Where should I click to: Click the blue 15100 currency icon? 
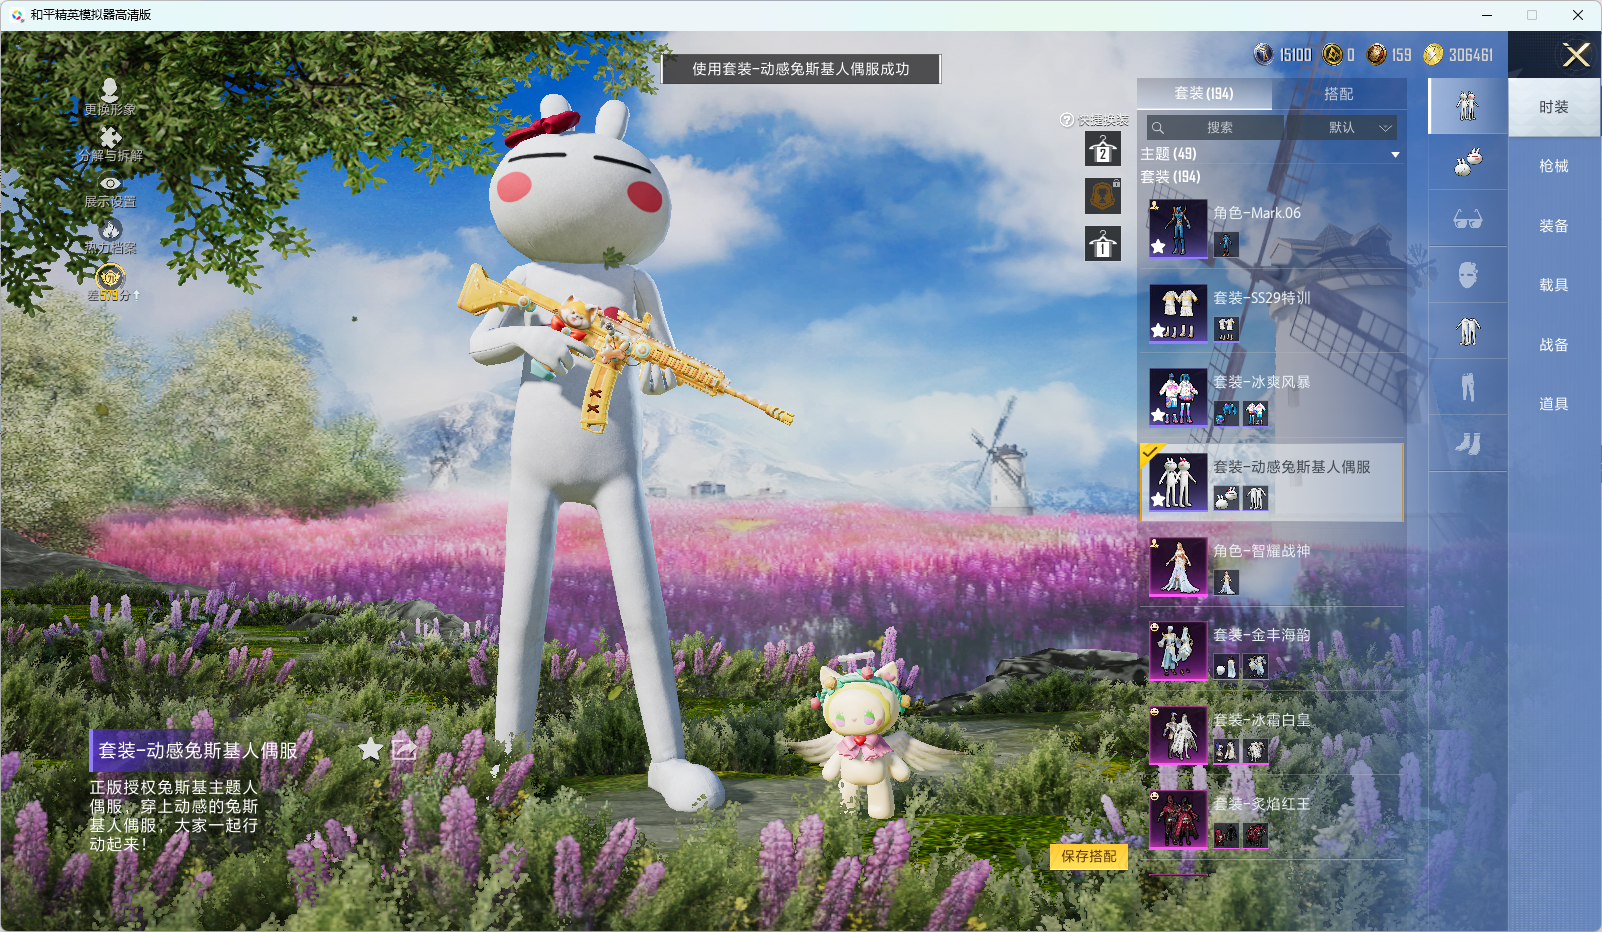1264,54
